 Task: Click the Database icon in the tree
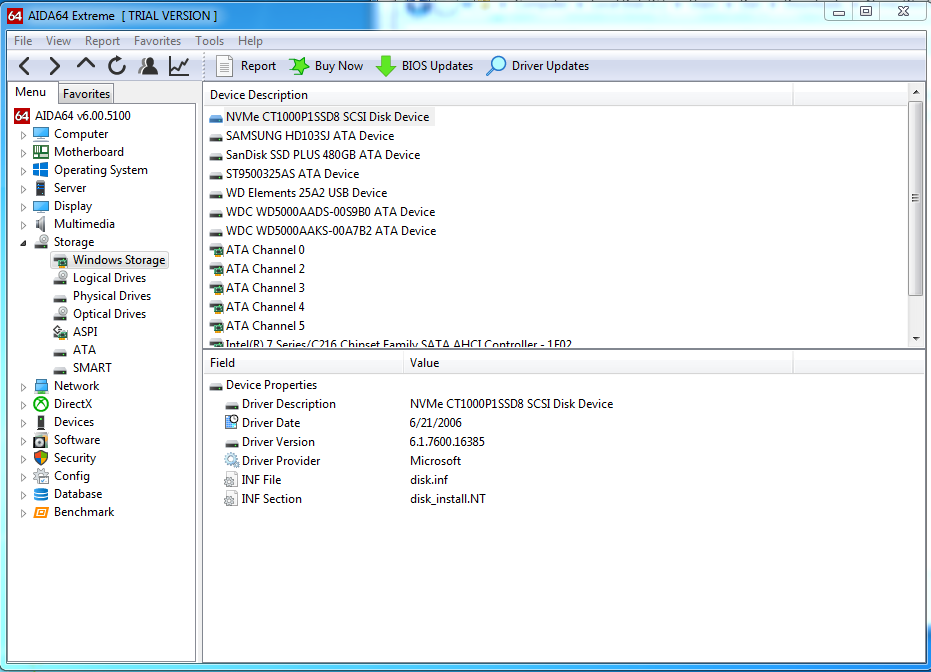[41, 494]
